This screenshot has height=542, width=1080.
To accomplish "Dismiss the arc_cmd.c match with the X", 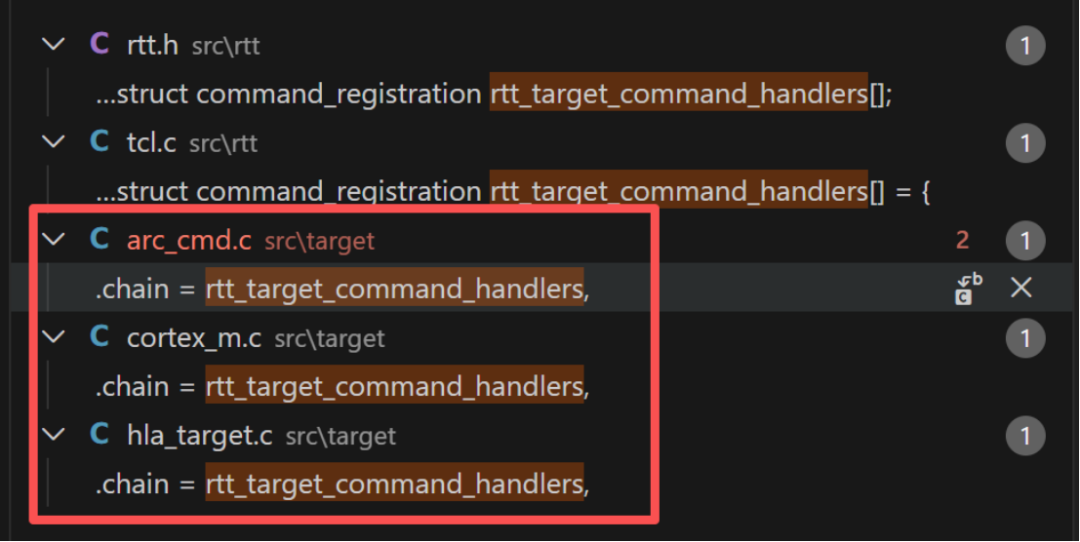I will pyautogui.click(x=1021, y=287).
